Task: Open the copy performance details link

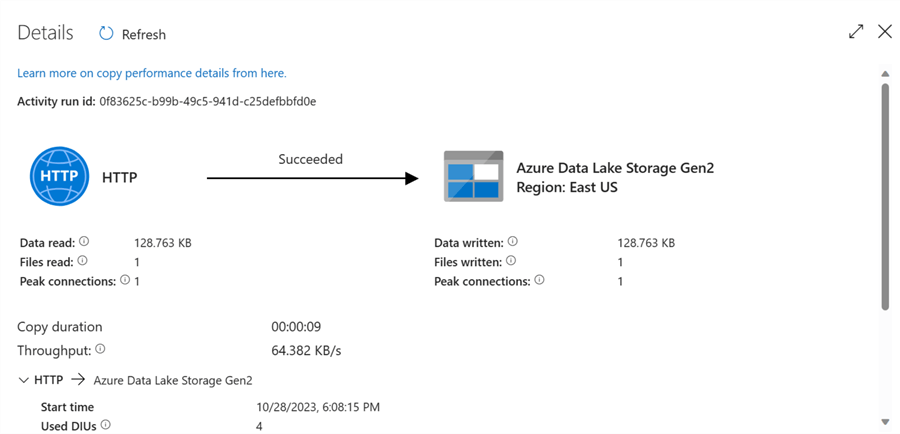Action: click(151, 73)
